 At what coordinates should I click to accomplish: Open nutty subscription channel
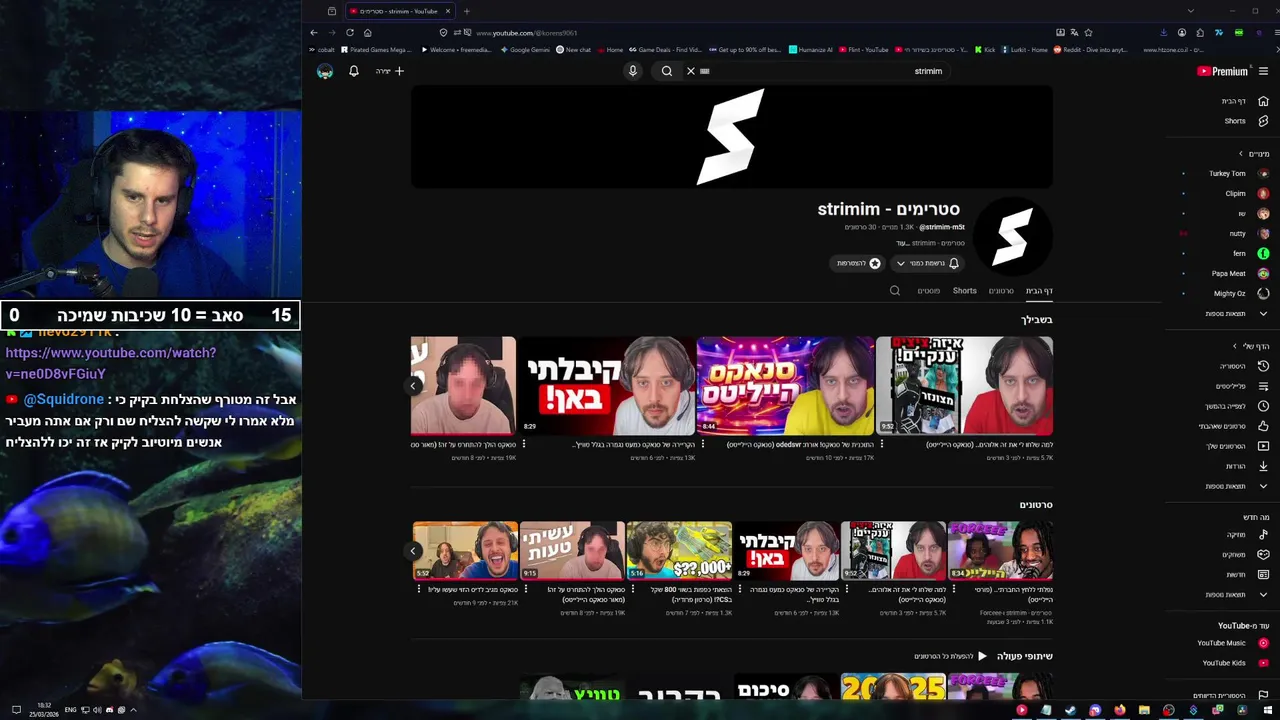coord(1248,233)
